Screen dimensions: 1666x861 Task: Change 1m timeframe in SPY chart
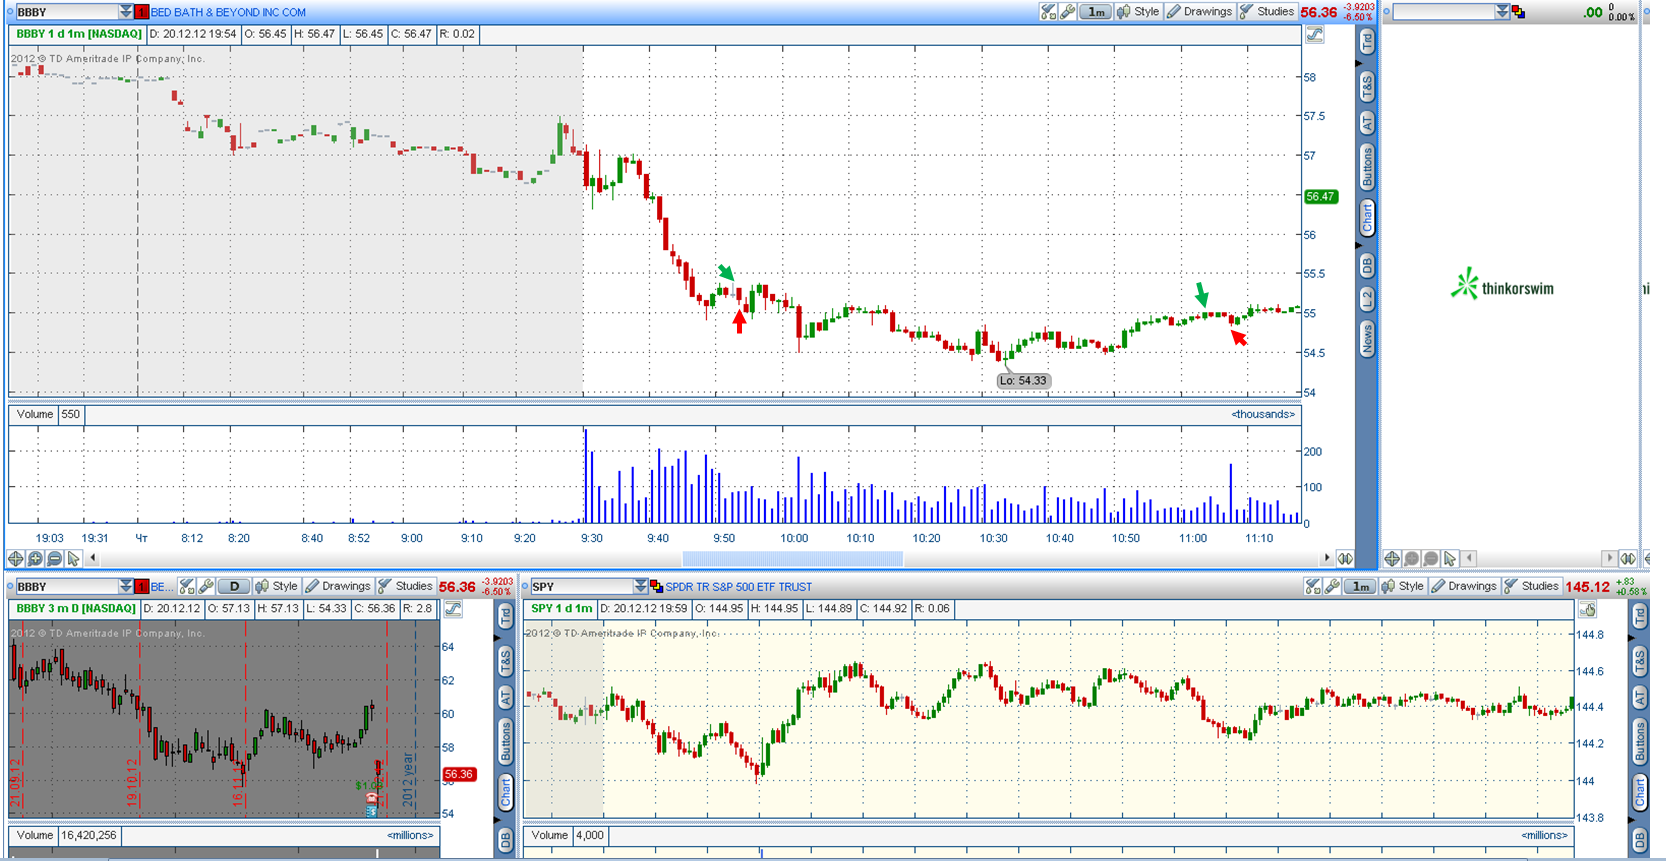[1360, 586]
